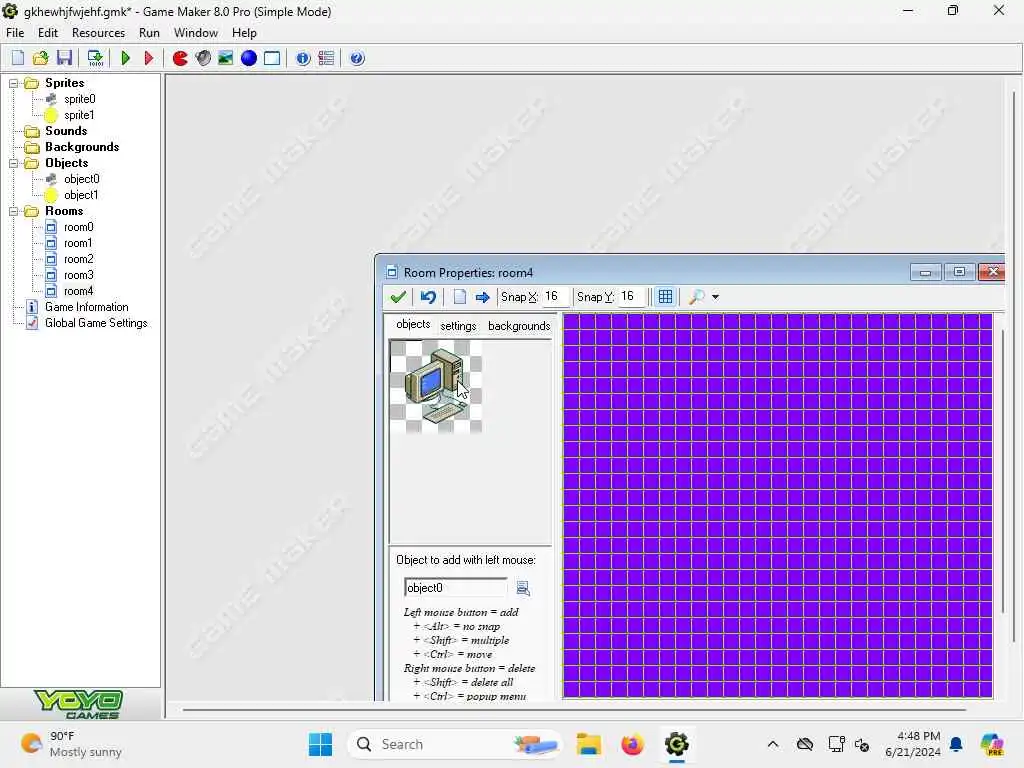Clear all instances from the room
The height and width of the screenshot is (768, 1024).
point(459,297)
